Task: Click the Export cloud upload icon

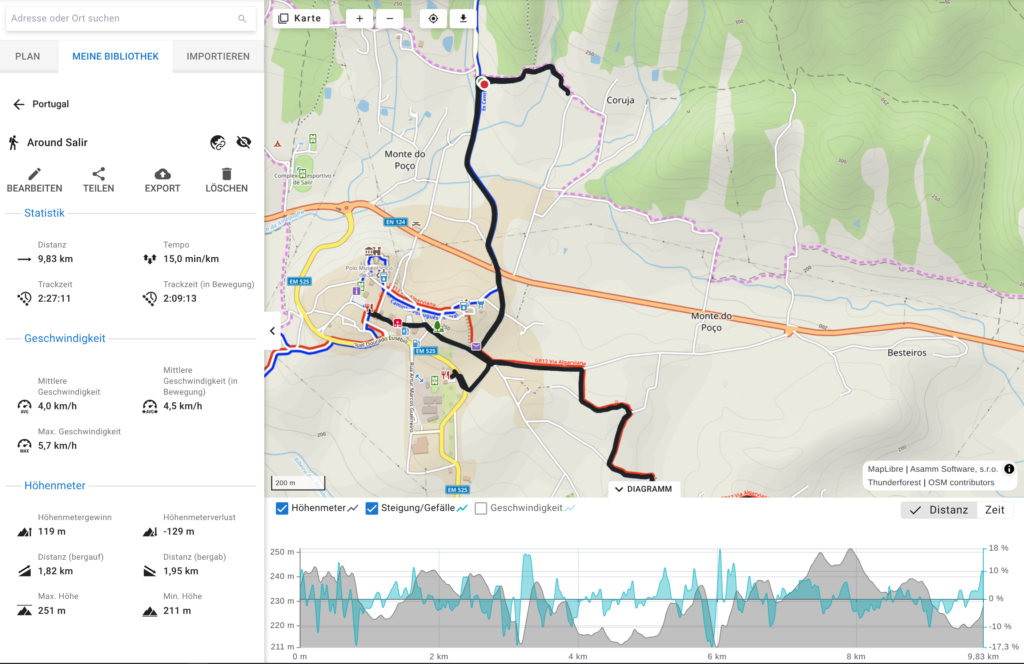Action: (x=162, y=174)
